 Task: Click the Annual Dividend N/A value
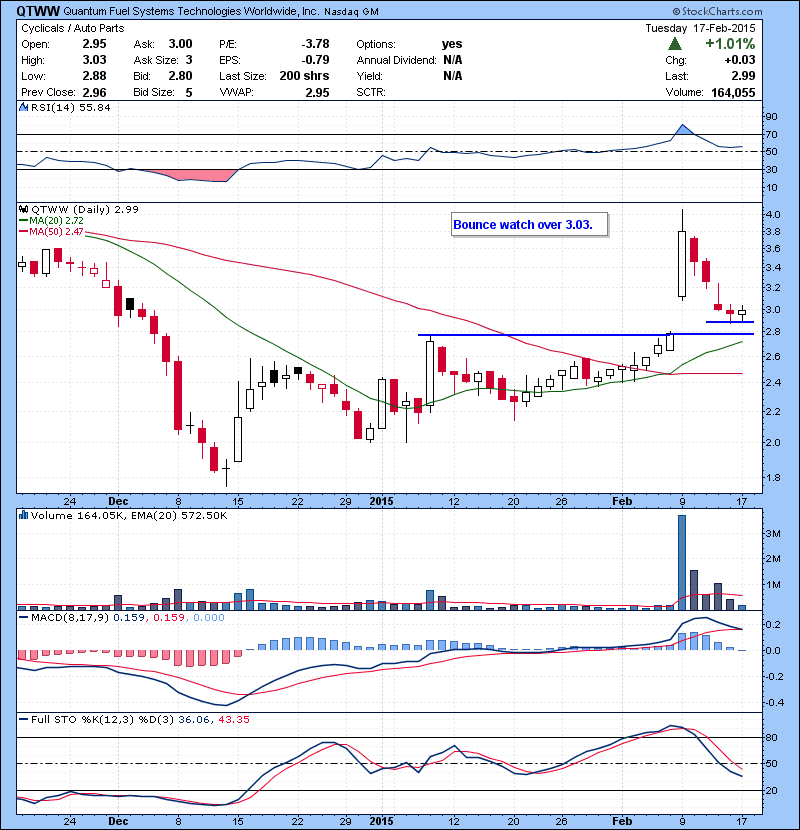pos(453,60)
